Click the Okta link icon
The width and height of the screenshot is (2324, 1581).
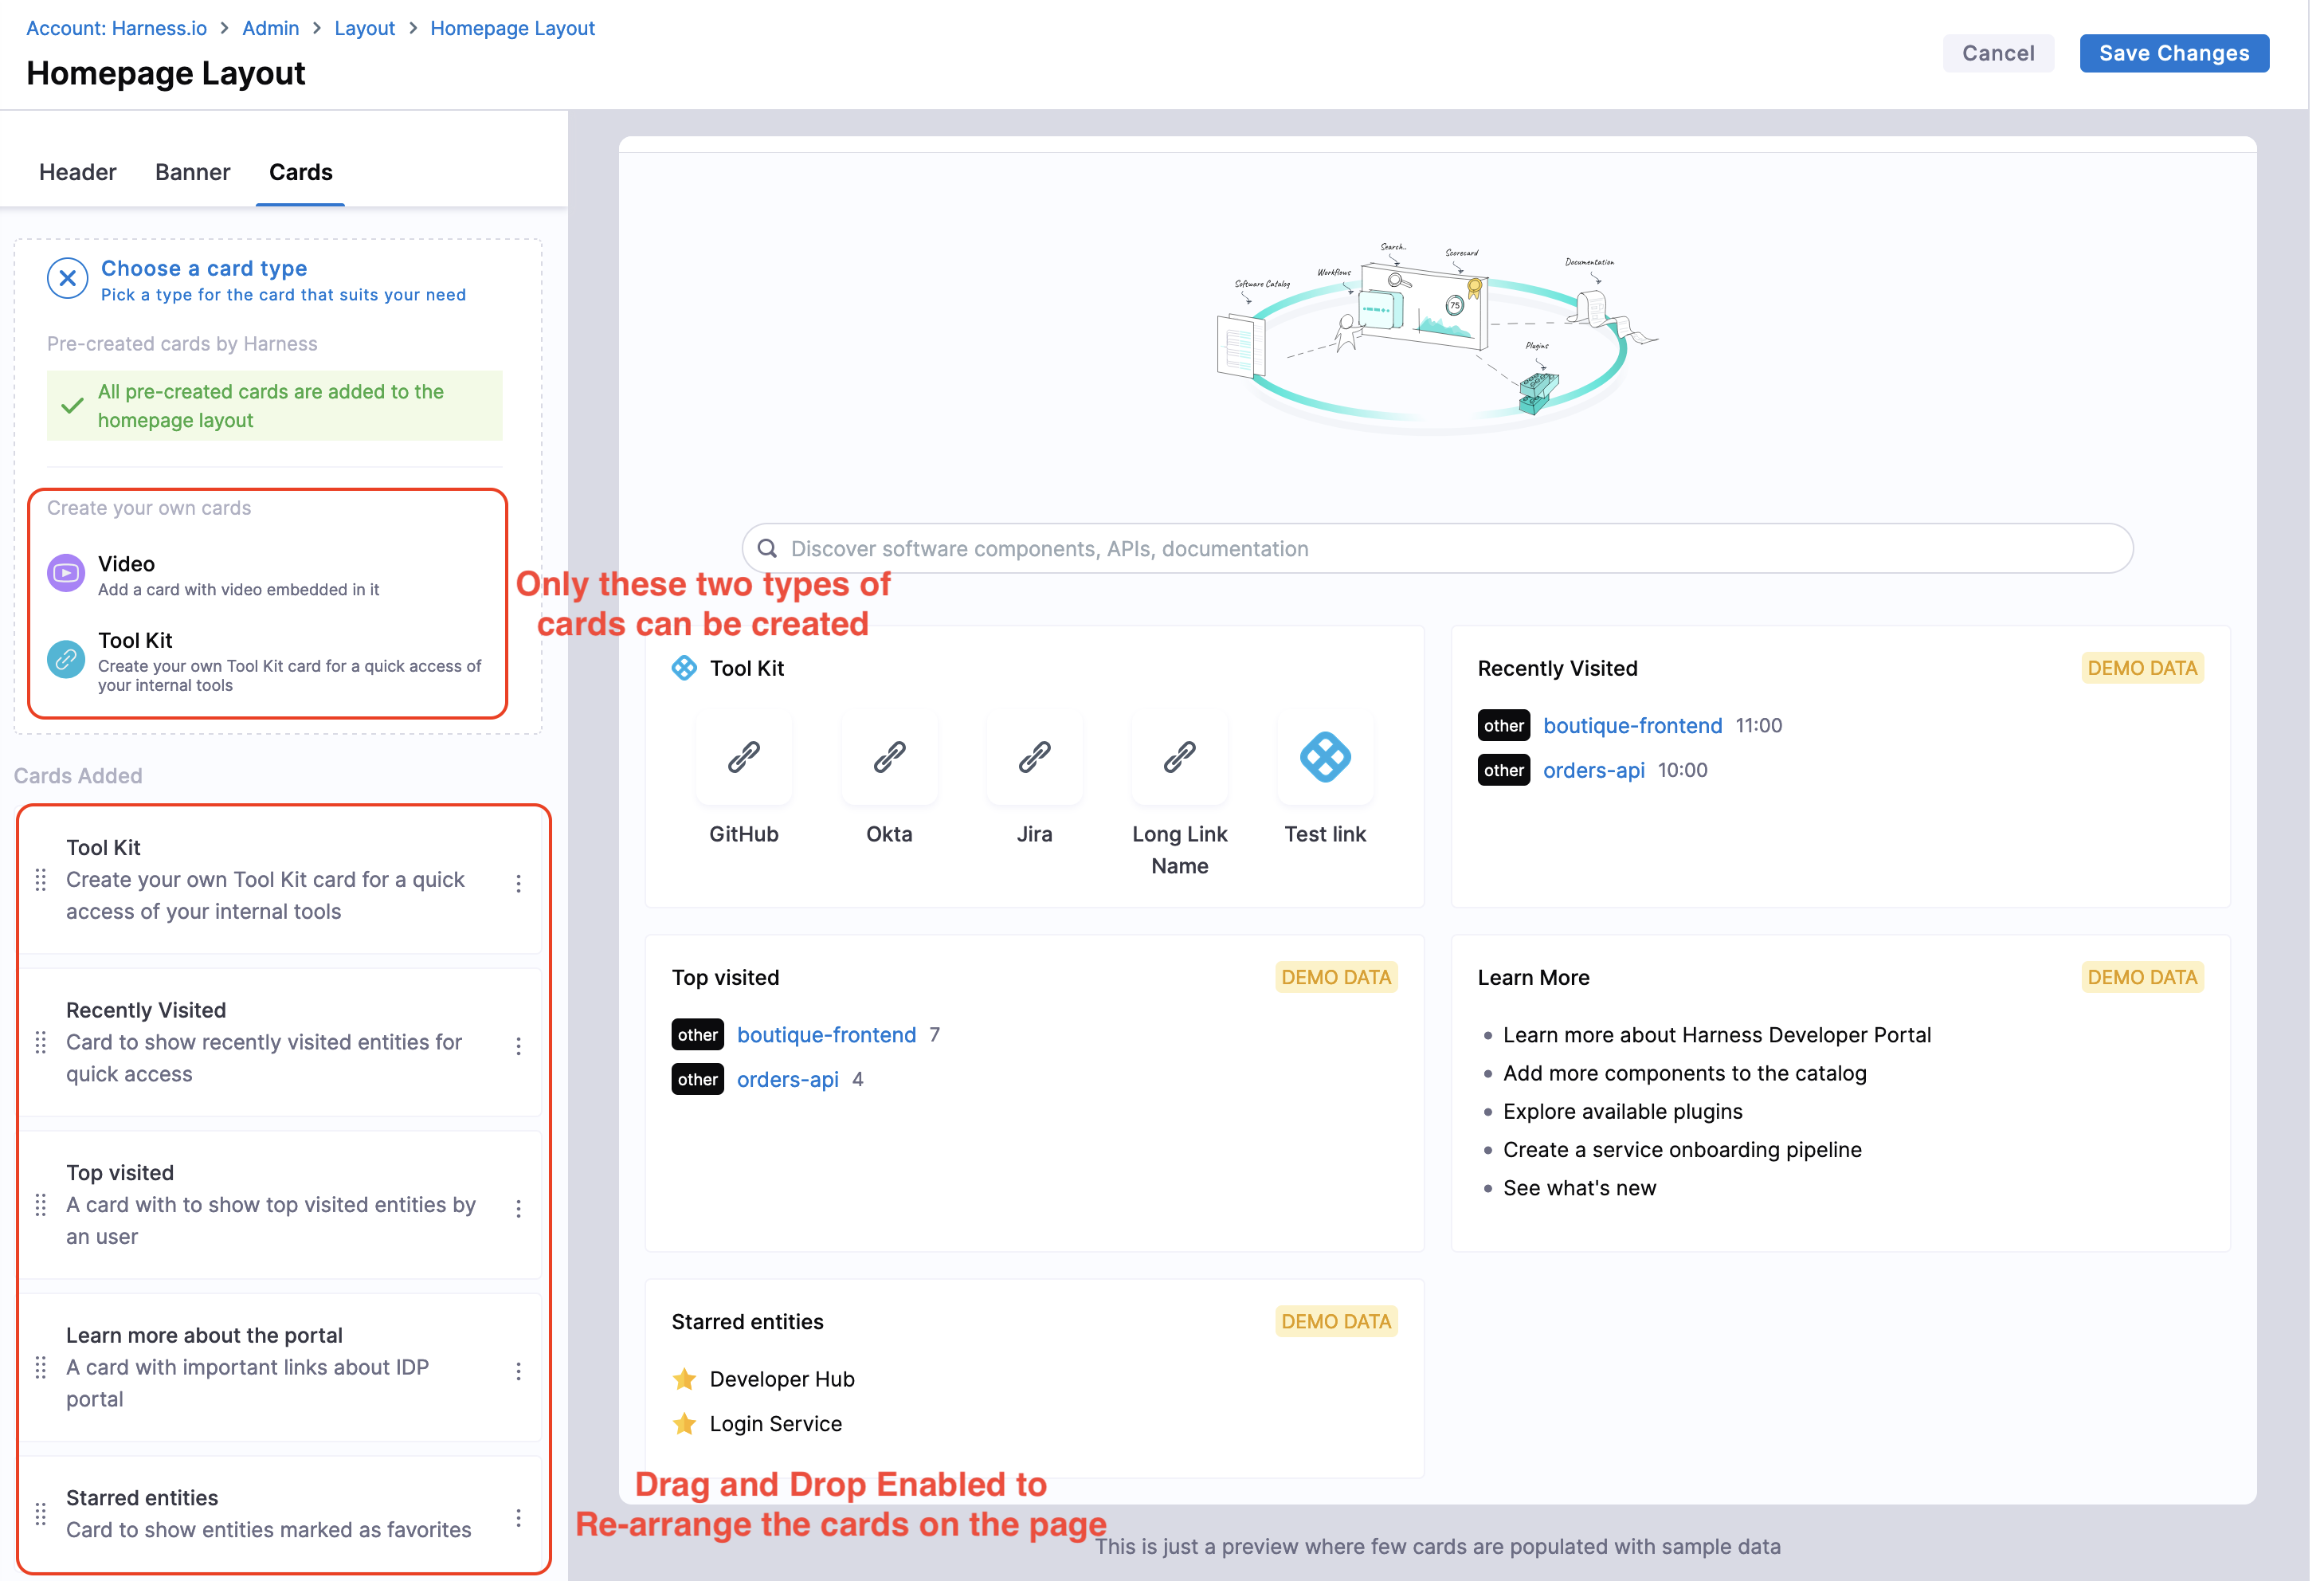coord(889,758)
